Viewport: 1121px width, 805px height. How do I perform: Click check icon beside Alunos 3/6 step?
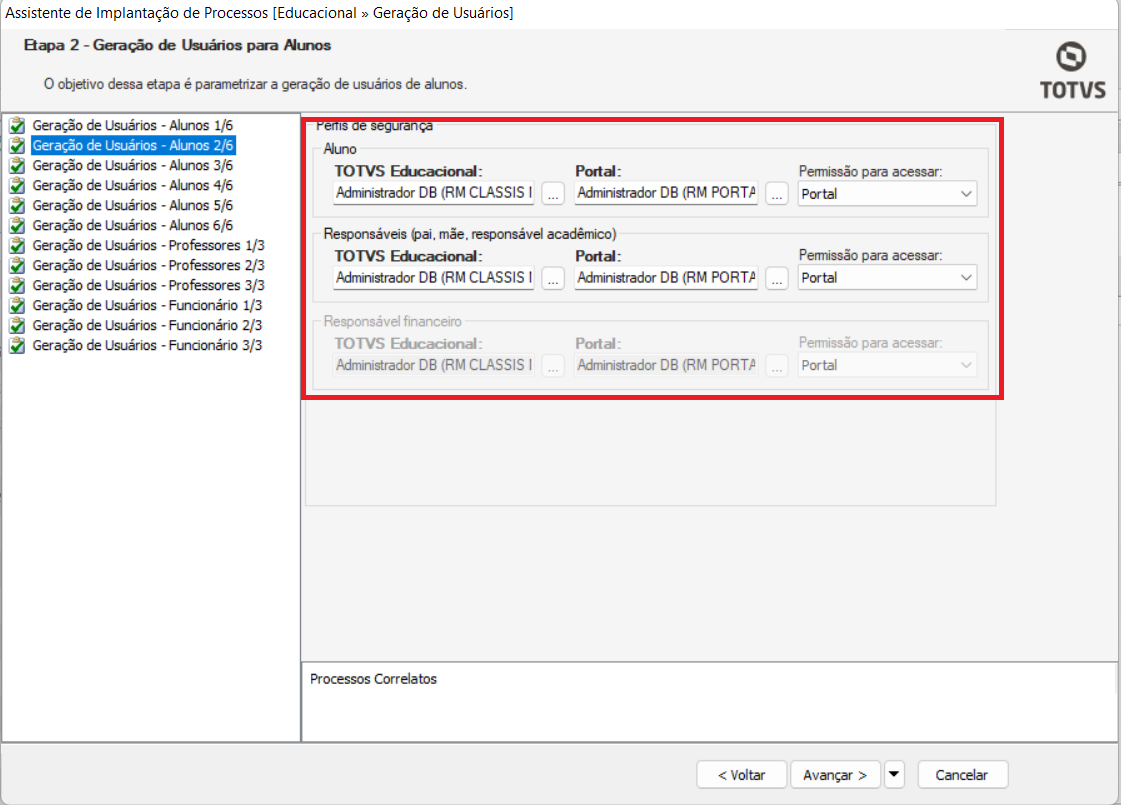(17, 166)
